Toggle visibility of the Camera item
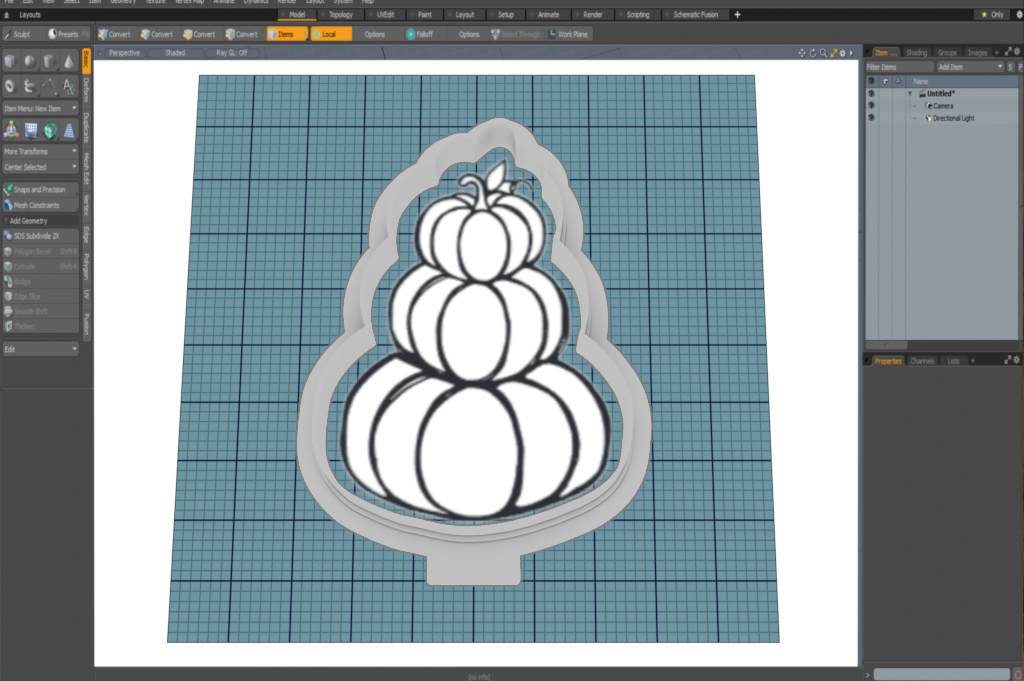Screen dimensions: 1024x681 tap(871, 105)
